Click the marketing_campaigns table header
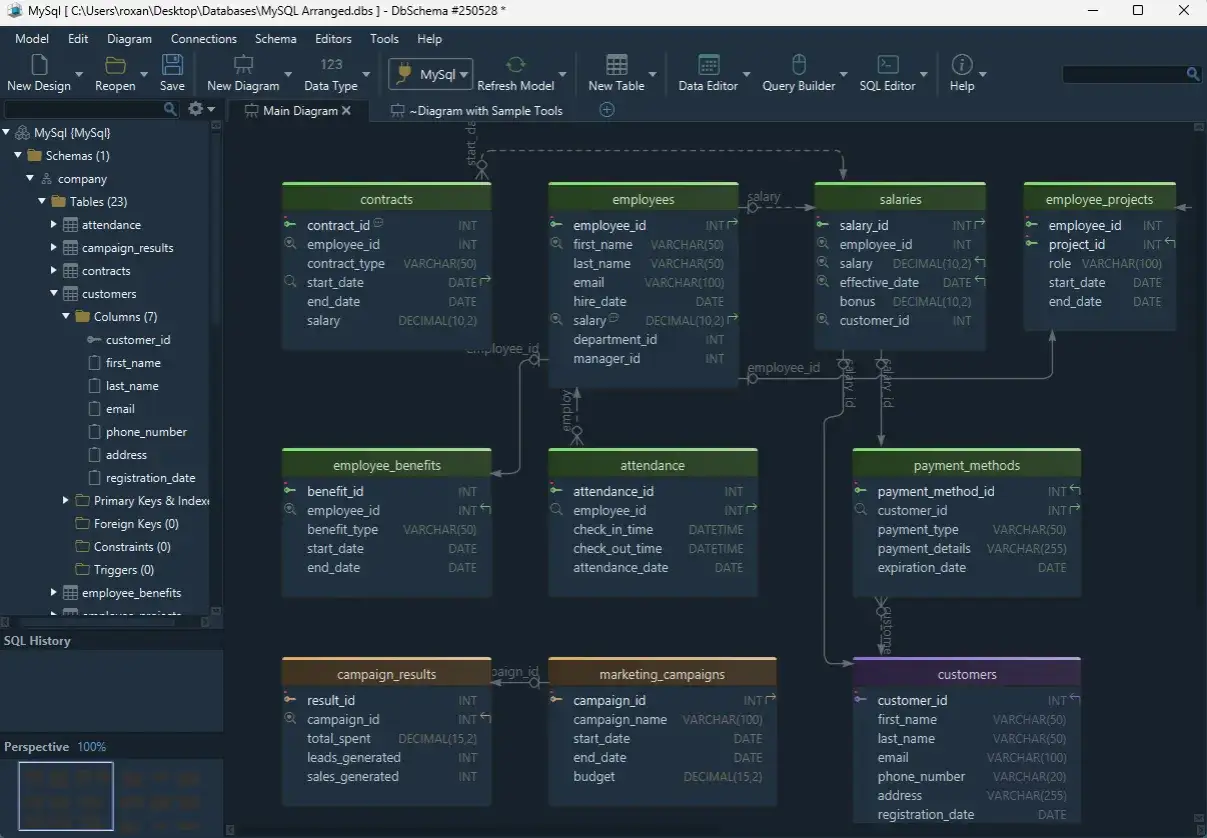 [x=662, y=674]
